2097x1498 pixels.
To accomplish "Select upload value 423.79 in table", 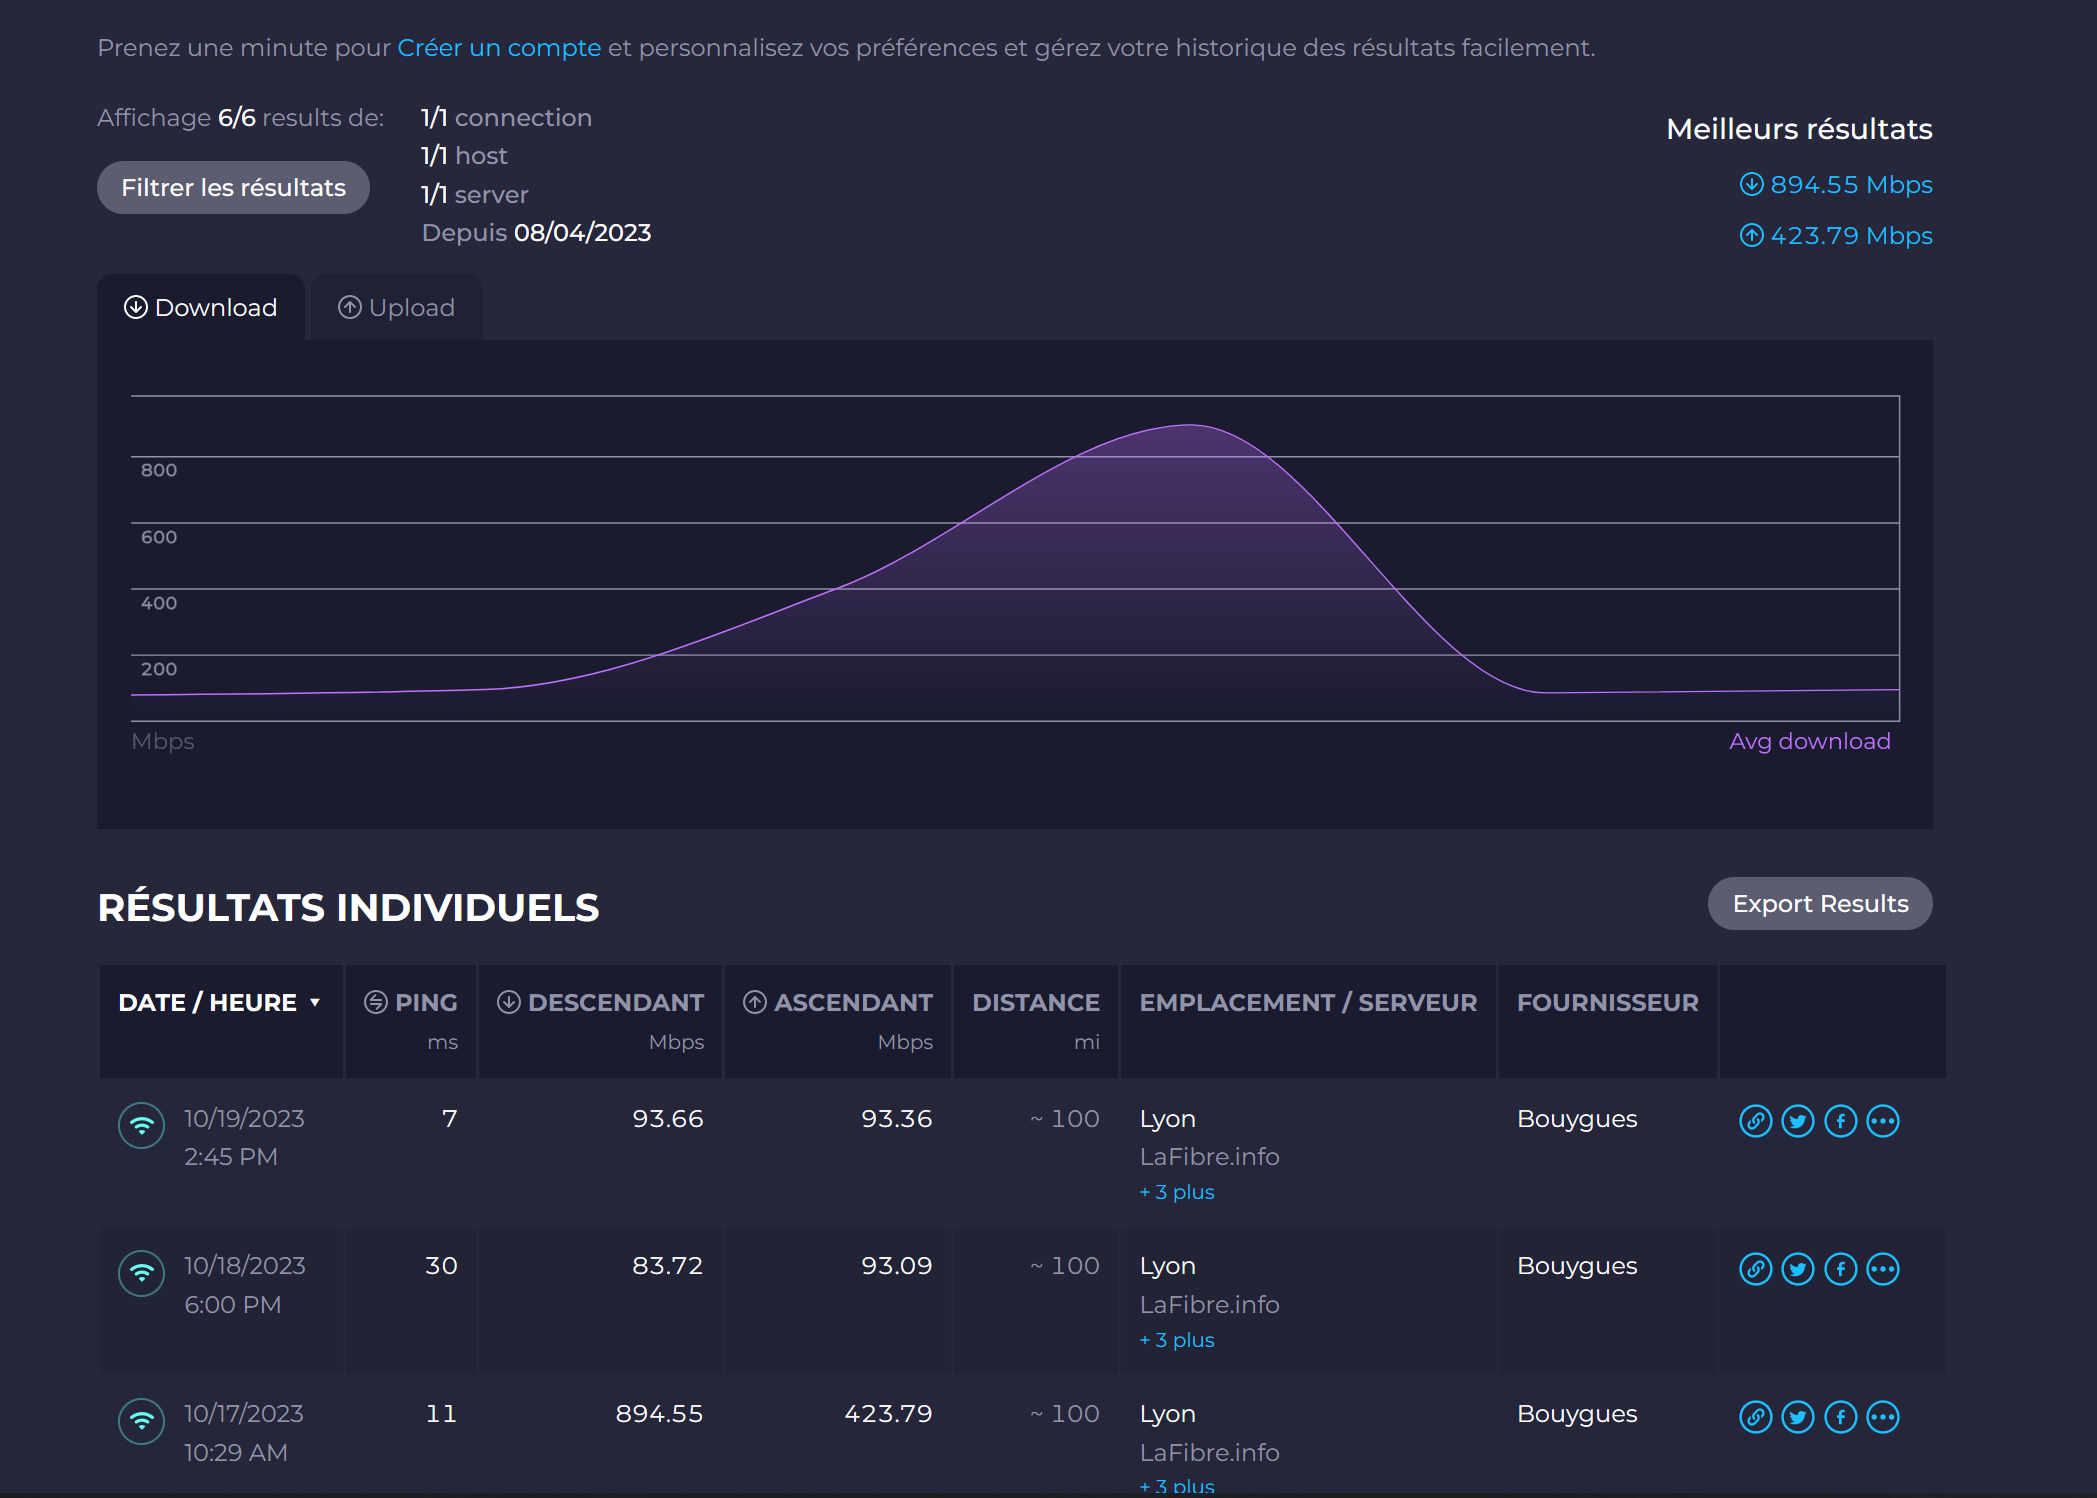I will point(888,1413).
